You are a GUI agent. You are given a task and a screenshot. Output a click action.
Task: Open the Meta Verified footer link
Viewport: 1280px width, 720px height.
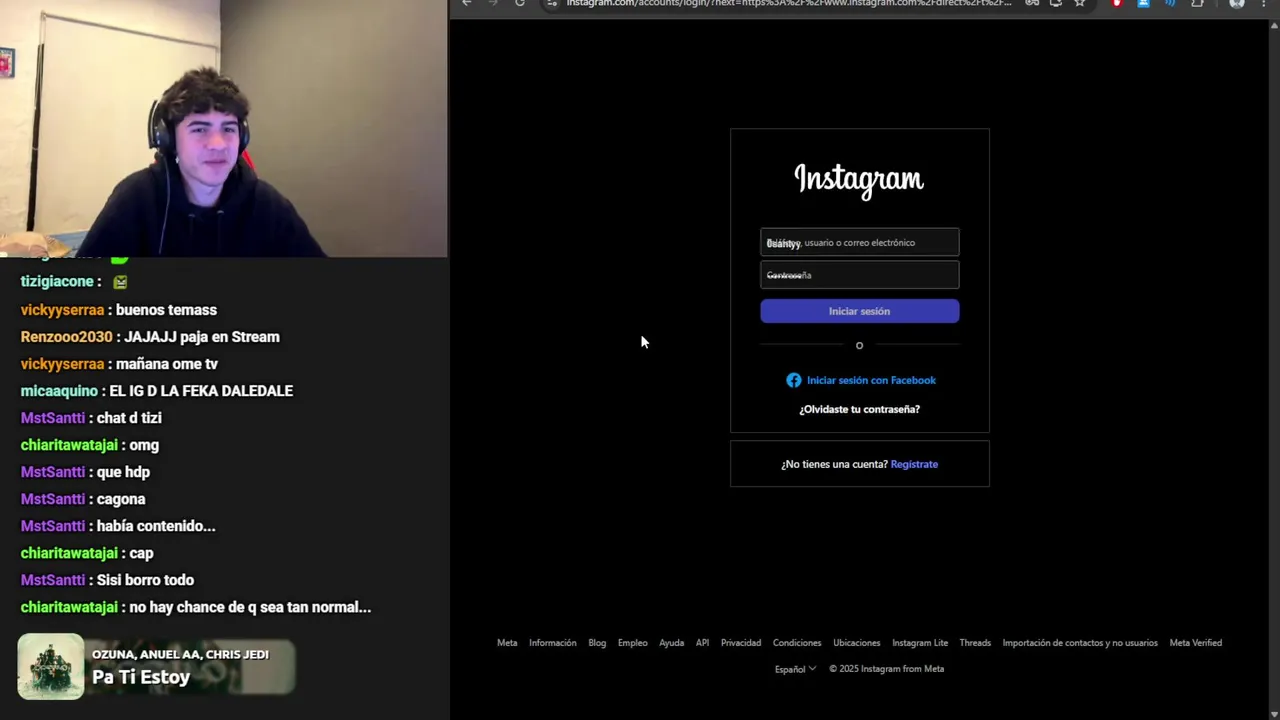(1196, 643)
